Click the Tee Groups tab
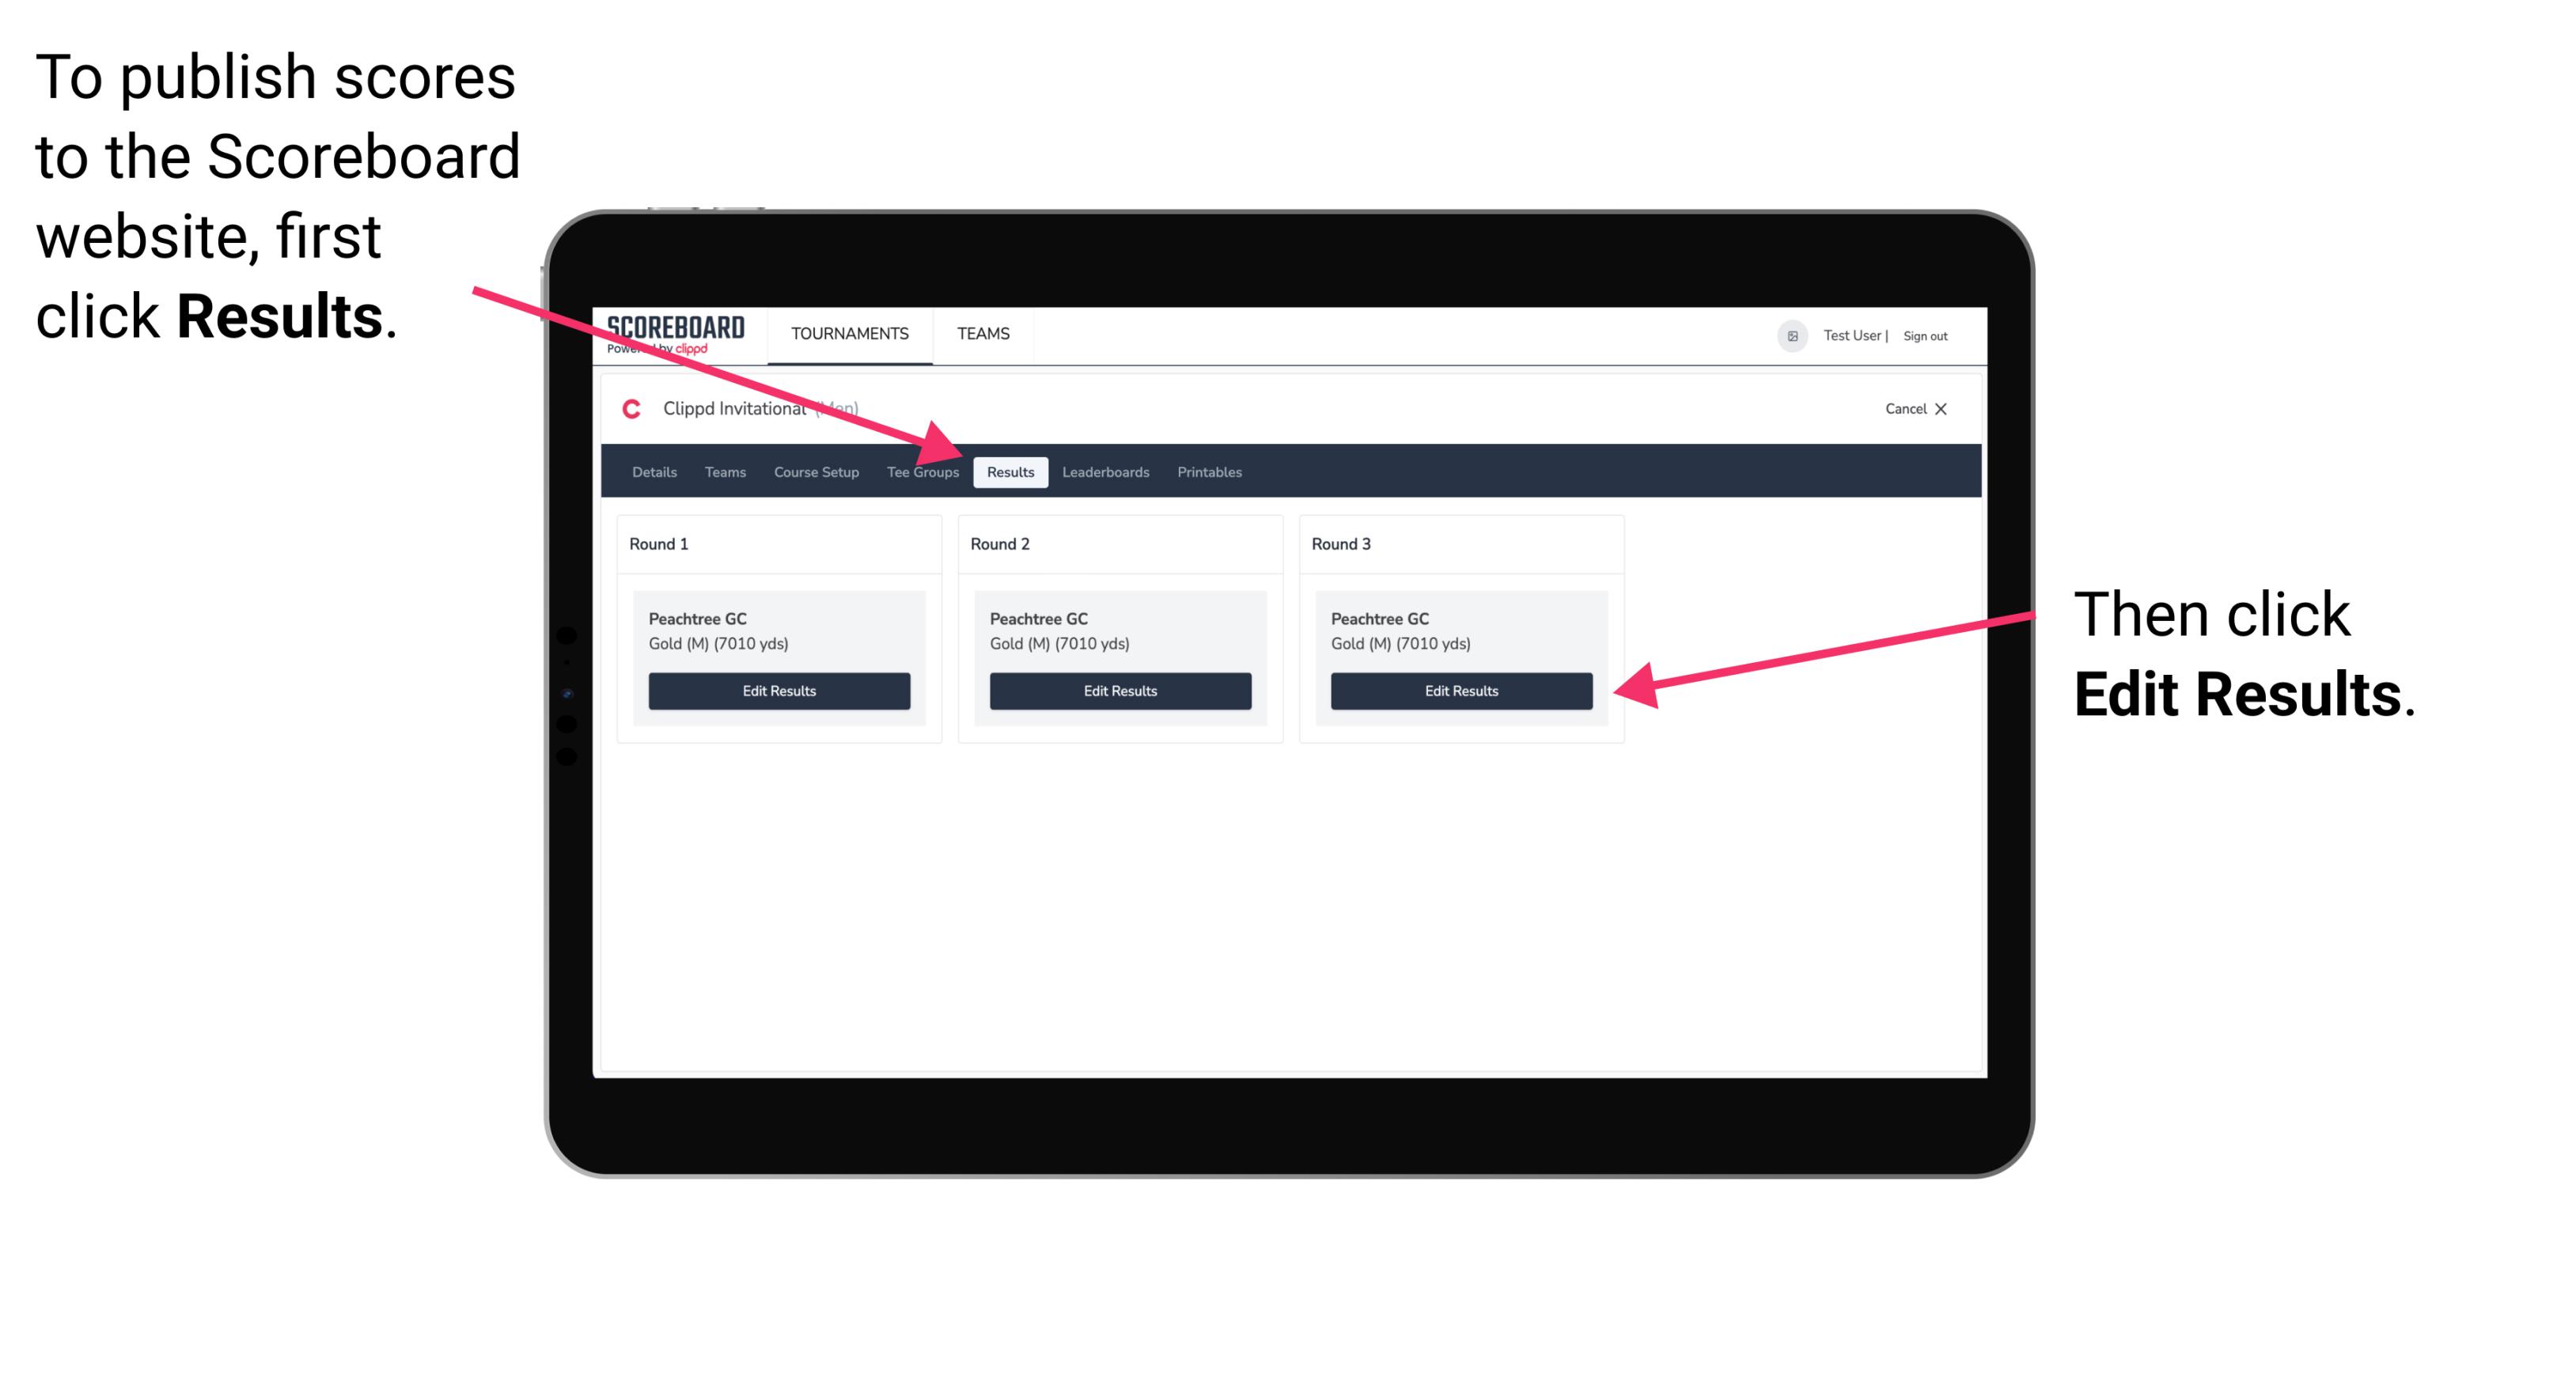The height and width of the screenshot is (1386, 2576). (x=925, y=473)
